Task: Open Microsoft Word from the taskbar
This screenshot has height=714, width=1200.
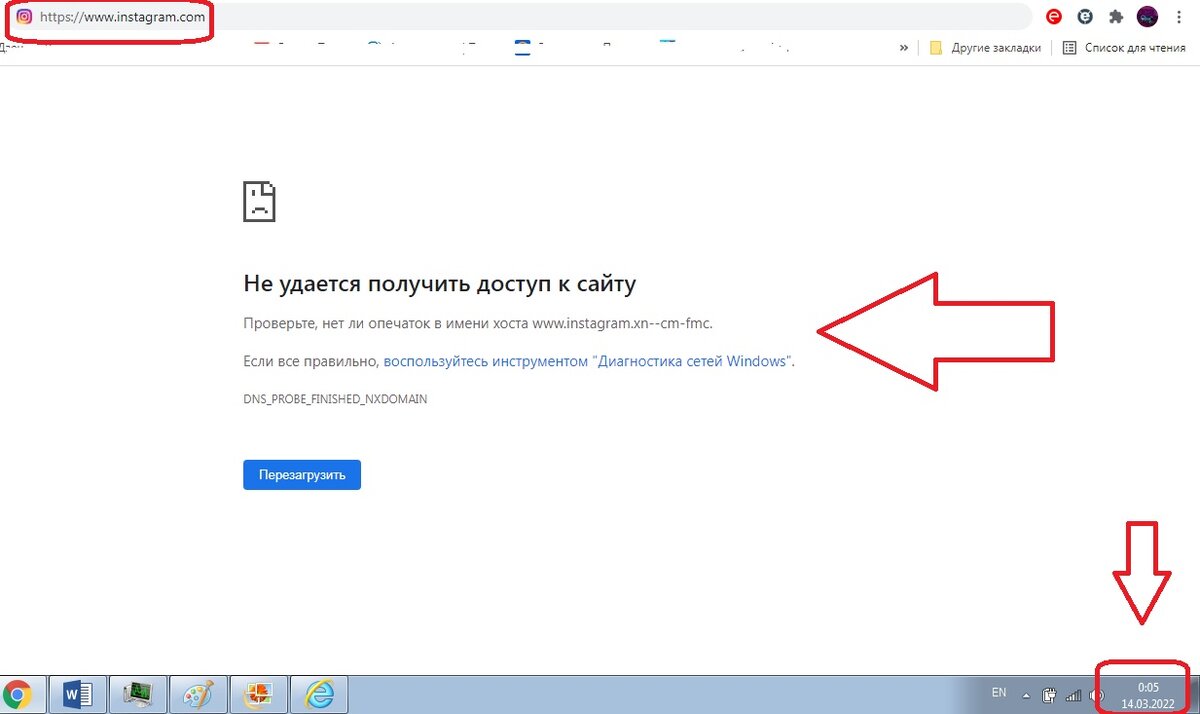Action: (x=77, y=693)
